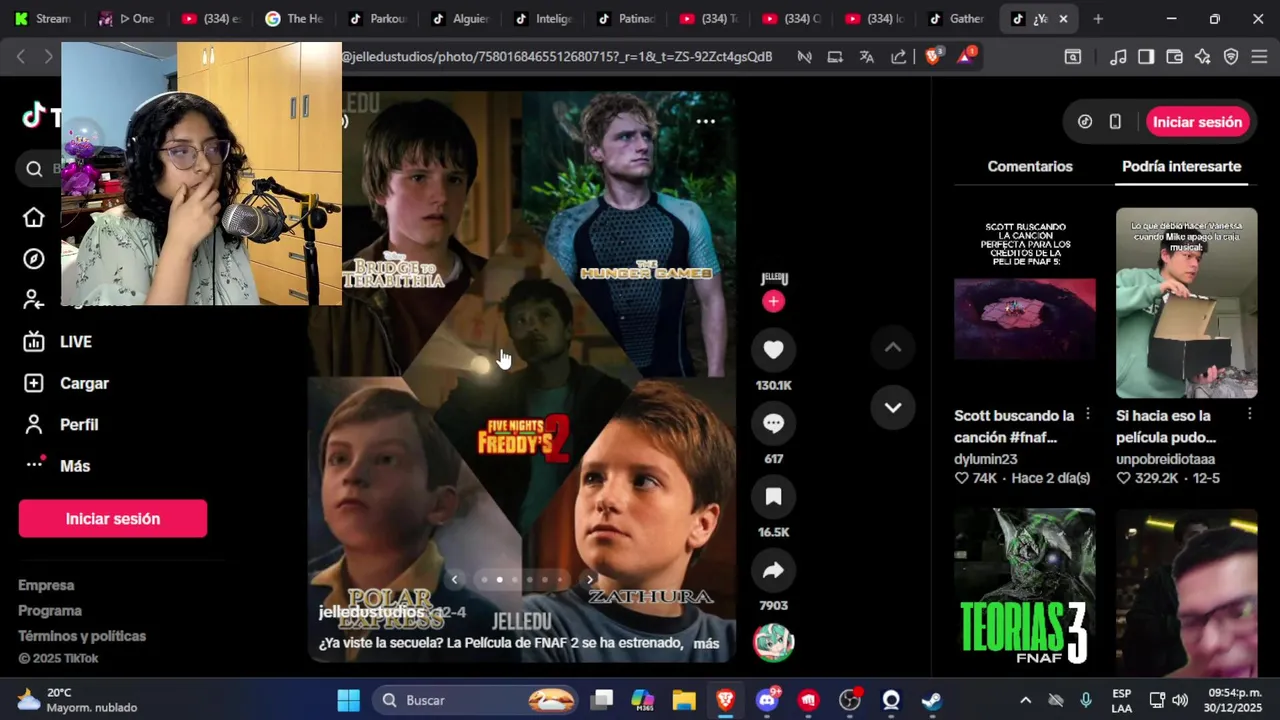
Task: Toggle the Brave sidebar panel
Action: [x=1146, y=57]
